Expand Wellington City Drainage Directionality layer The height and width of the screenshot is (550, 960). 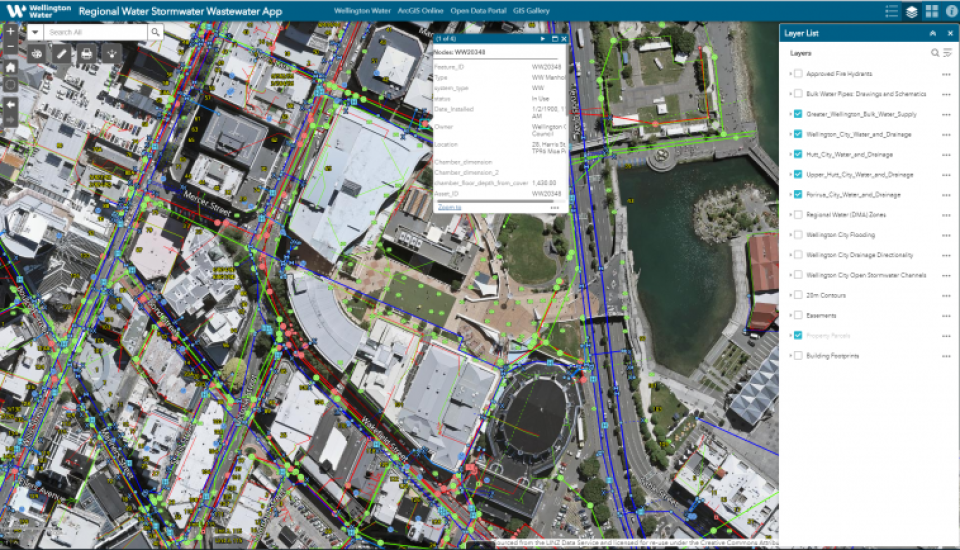point(790,255)
